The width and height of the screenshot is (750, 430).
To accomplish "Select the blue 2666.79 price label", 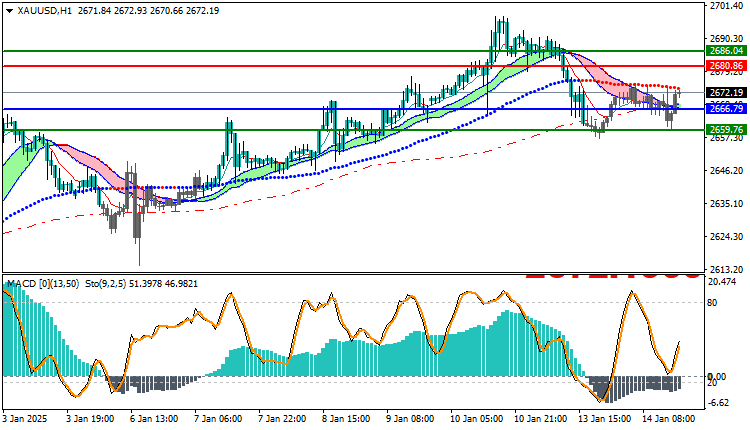I will [x=726, y=109].
